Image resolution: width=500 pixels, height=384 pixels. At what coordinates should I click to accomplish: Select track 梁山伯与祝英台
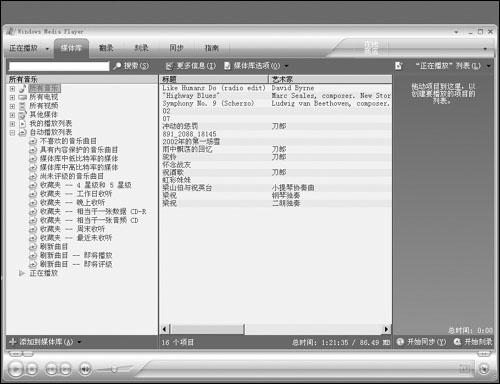(187, 188)
